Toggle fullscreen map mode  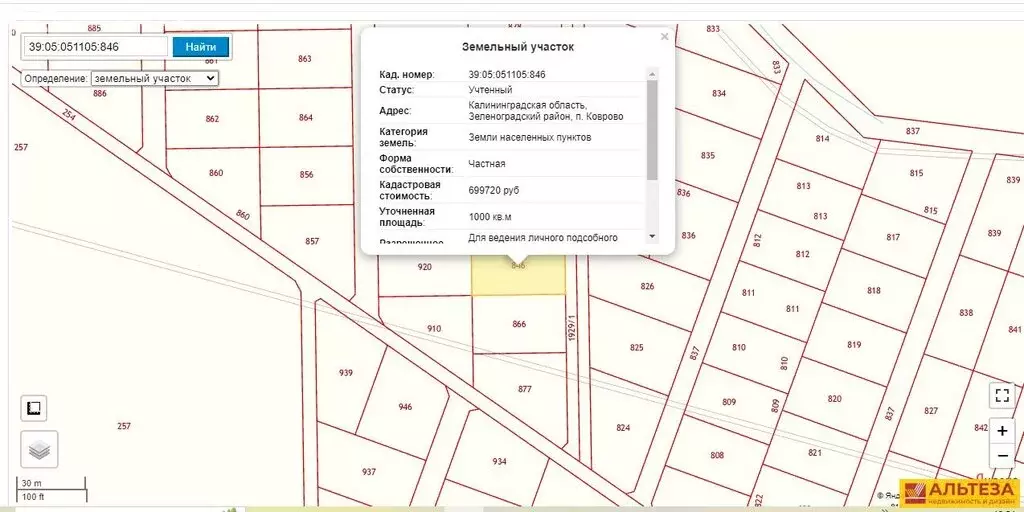pyautogui.click(x=1002, y=394)
